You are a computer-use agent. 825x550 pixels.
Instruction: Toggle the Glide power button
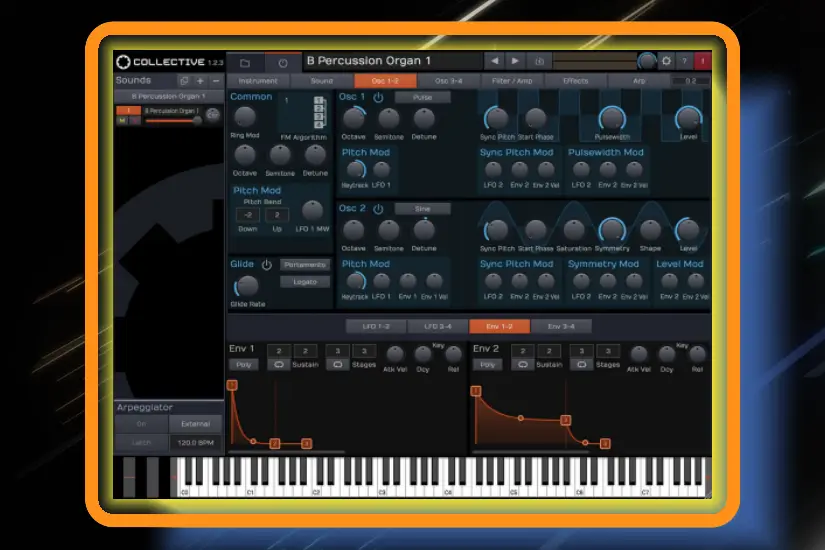pyautogui.click(x=267, y=265)
